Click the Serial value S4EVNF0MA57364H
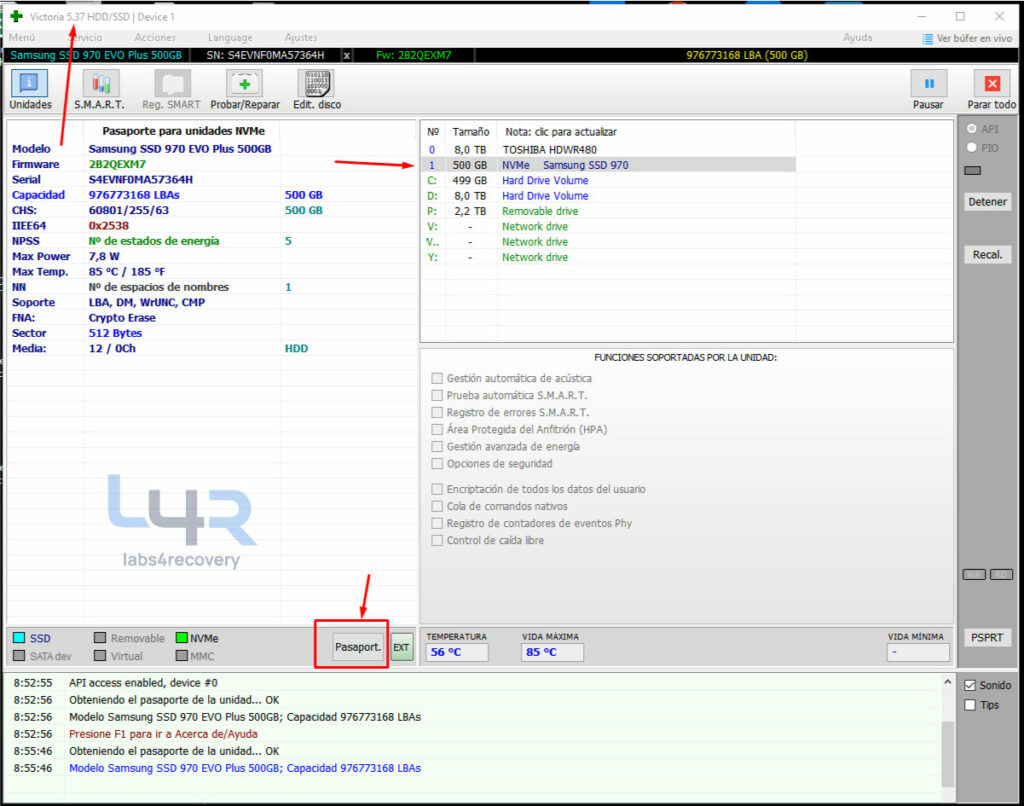This screenshot has width=1024, height=806. (140, 180)
